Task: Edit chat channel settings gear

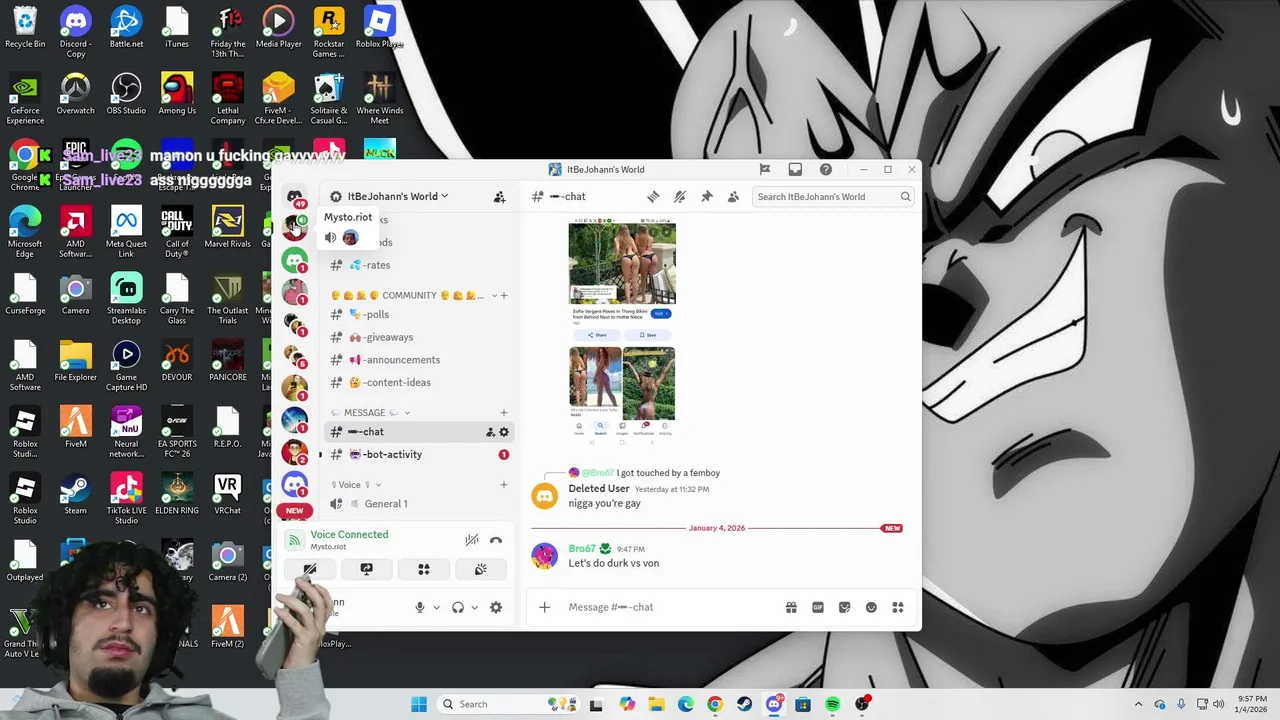Action: (504, 432)
